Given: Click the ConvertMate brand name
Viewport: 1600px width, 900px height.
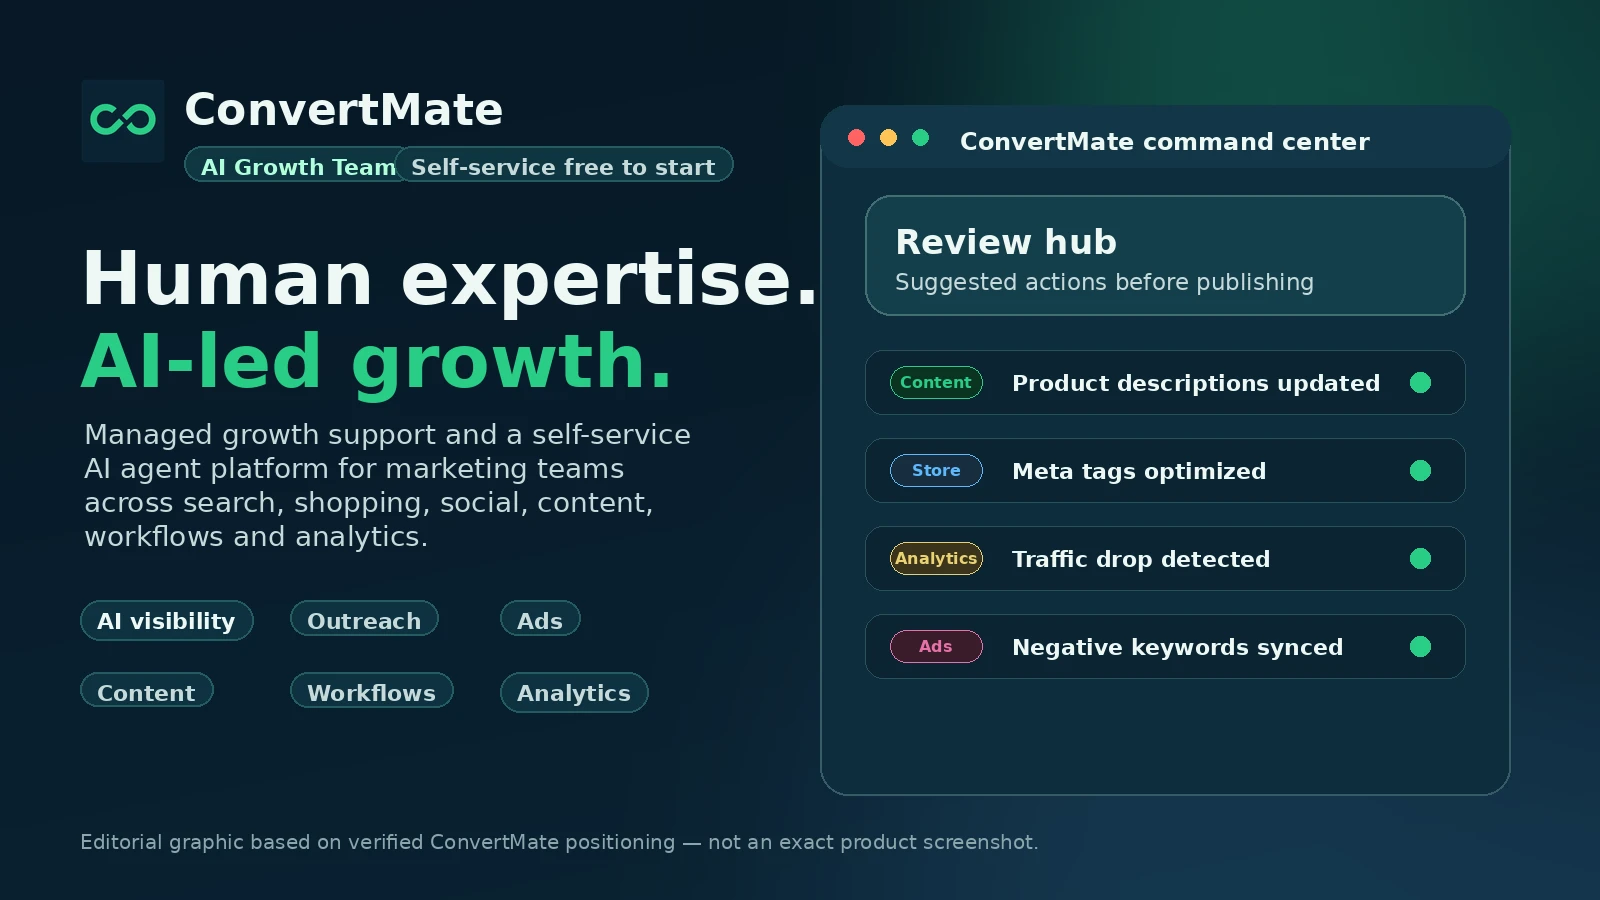Looking at the screenshot, I should [x=344, y=110].
